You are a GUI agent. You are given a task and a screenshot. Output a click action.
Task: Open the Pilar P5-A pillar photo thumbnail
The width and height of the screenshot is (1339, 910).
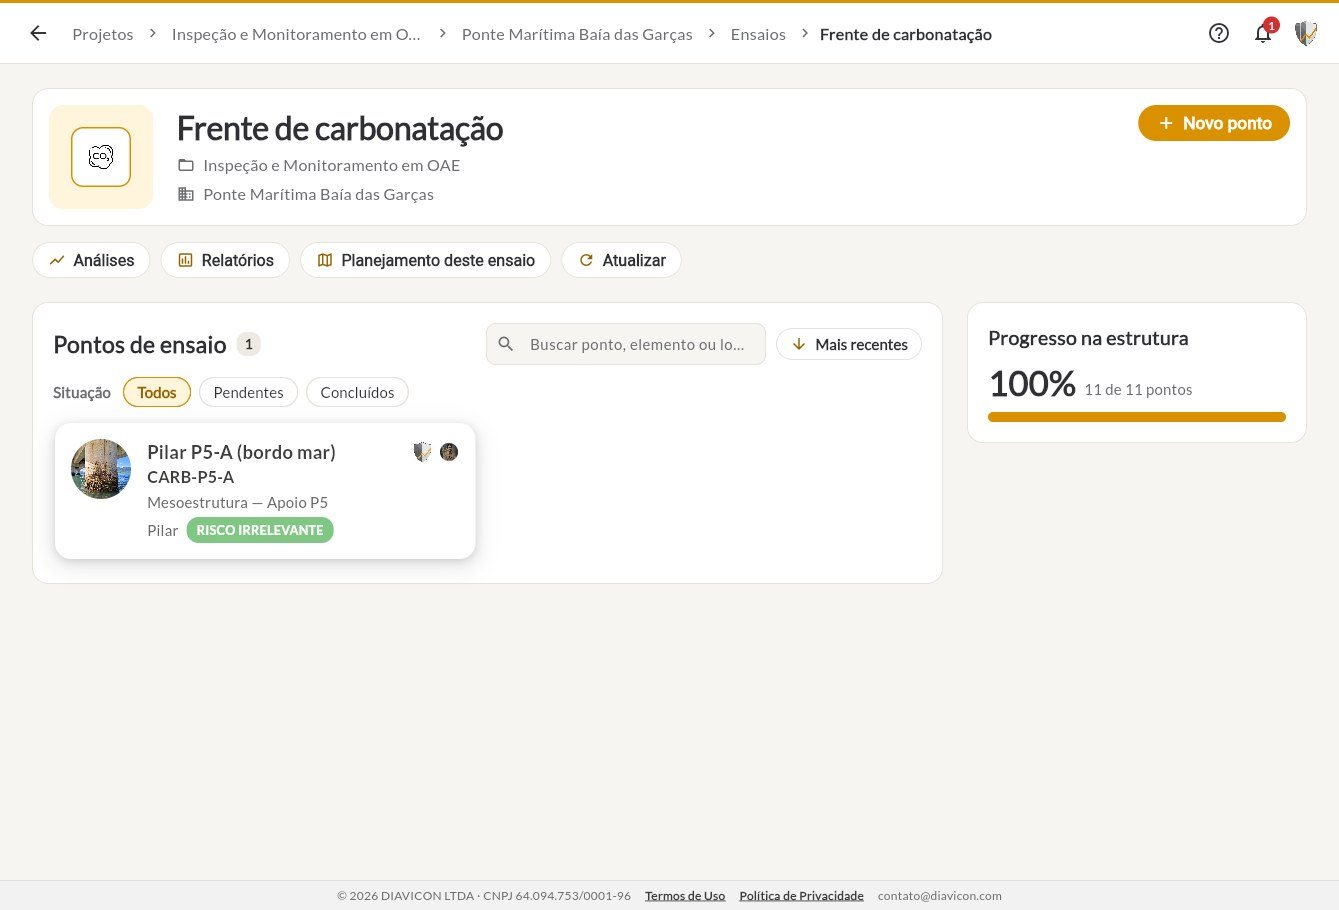coord(101,469)
